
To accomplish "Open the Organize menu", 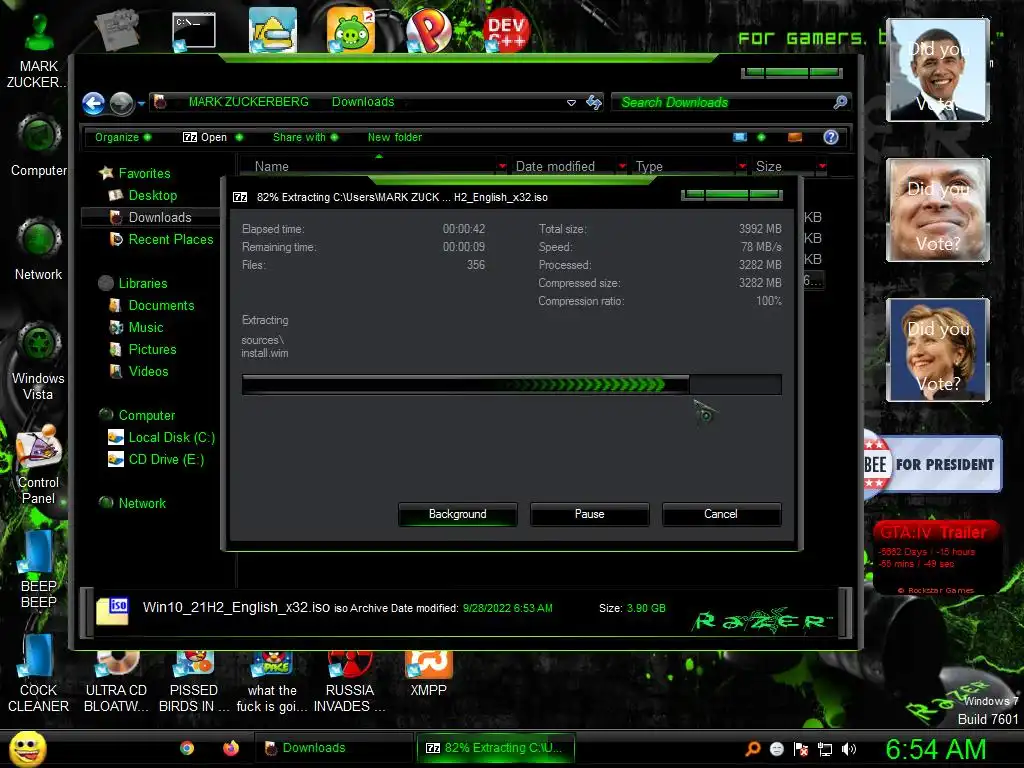I will 123,137.
